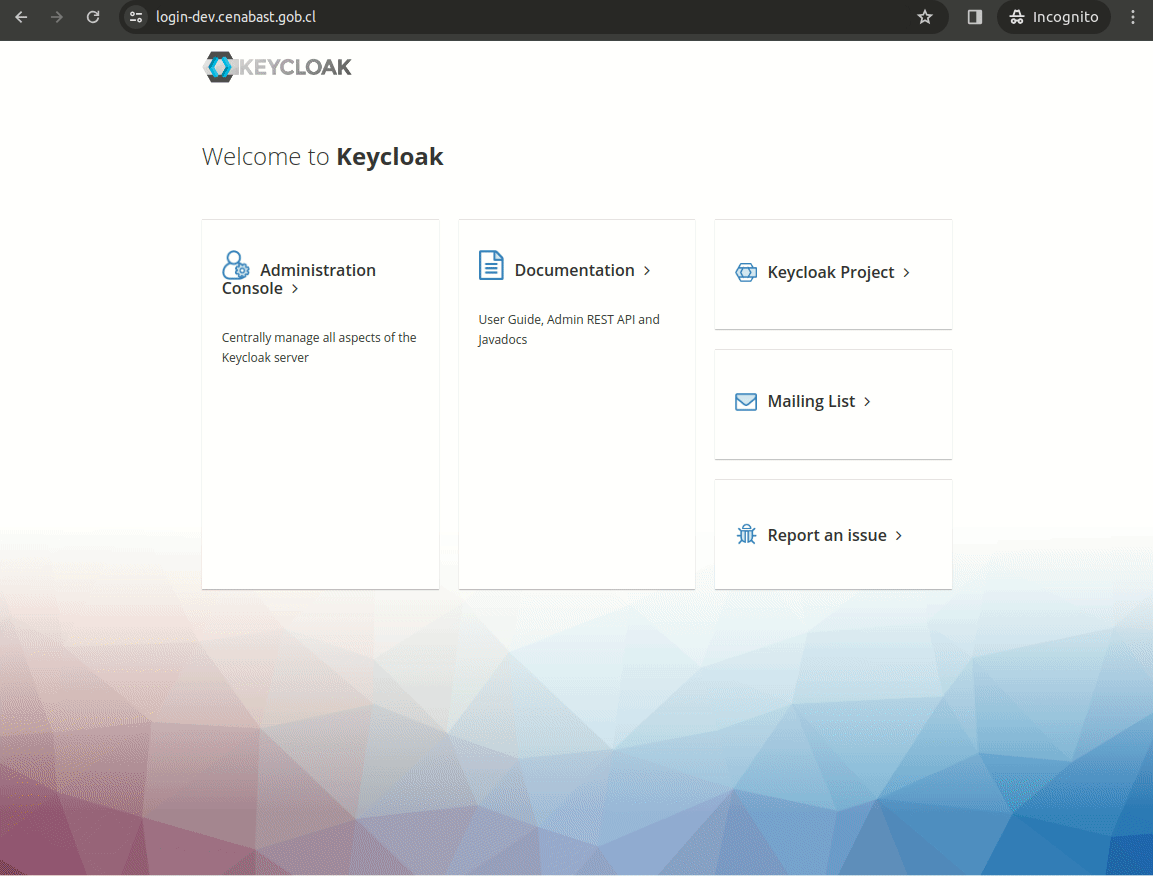The image size is (1153, 876).
Task: Click the Report an issue bug icon
Action: pyautogui.click(x=746, y=534)
